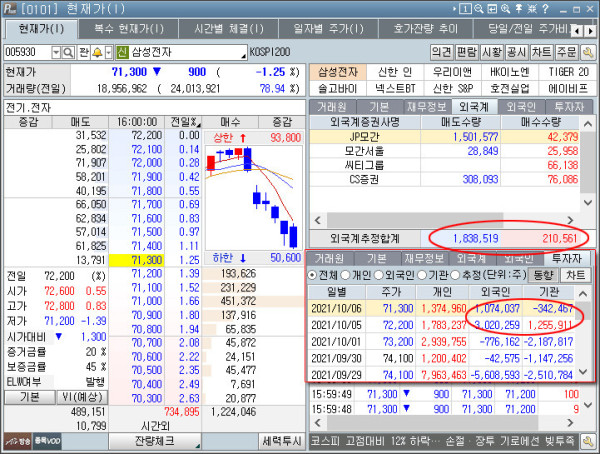Open the stock code dropdown arrow
Screen dimensions: 600x454
[56, 52]
